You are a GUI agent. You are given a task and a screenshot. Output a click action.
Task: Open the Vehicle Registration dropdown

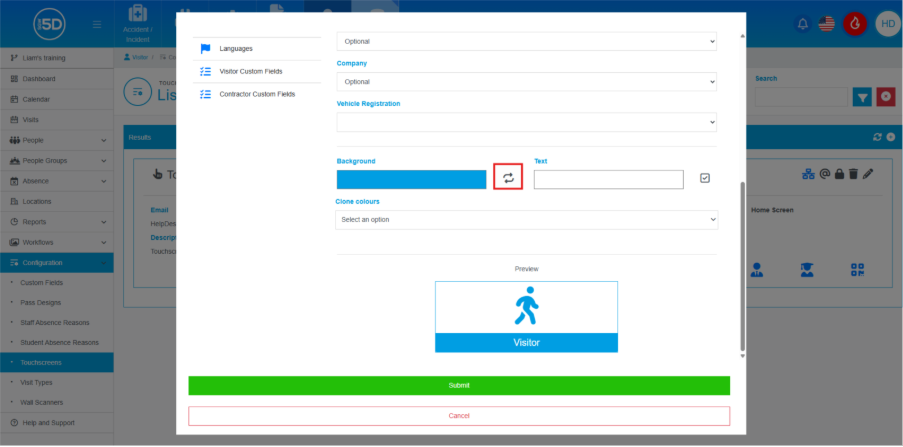(x=526, y=122)
